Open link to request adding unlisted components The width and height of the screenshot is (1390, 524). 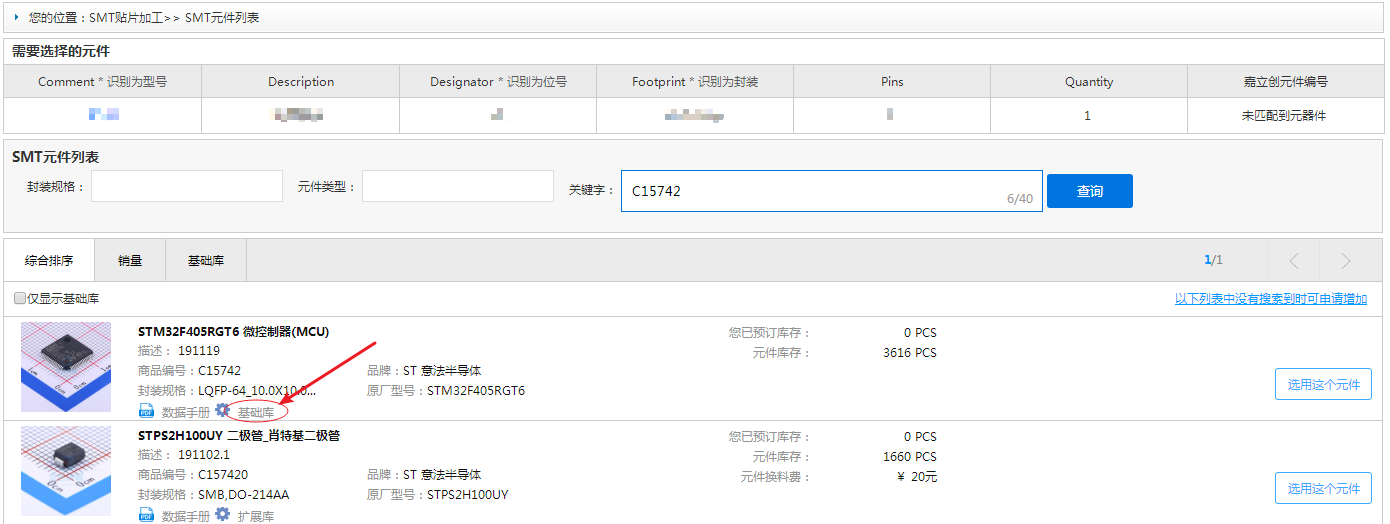tap(1270, 299)
